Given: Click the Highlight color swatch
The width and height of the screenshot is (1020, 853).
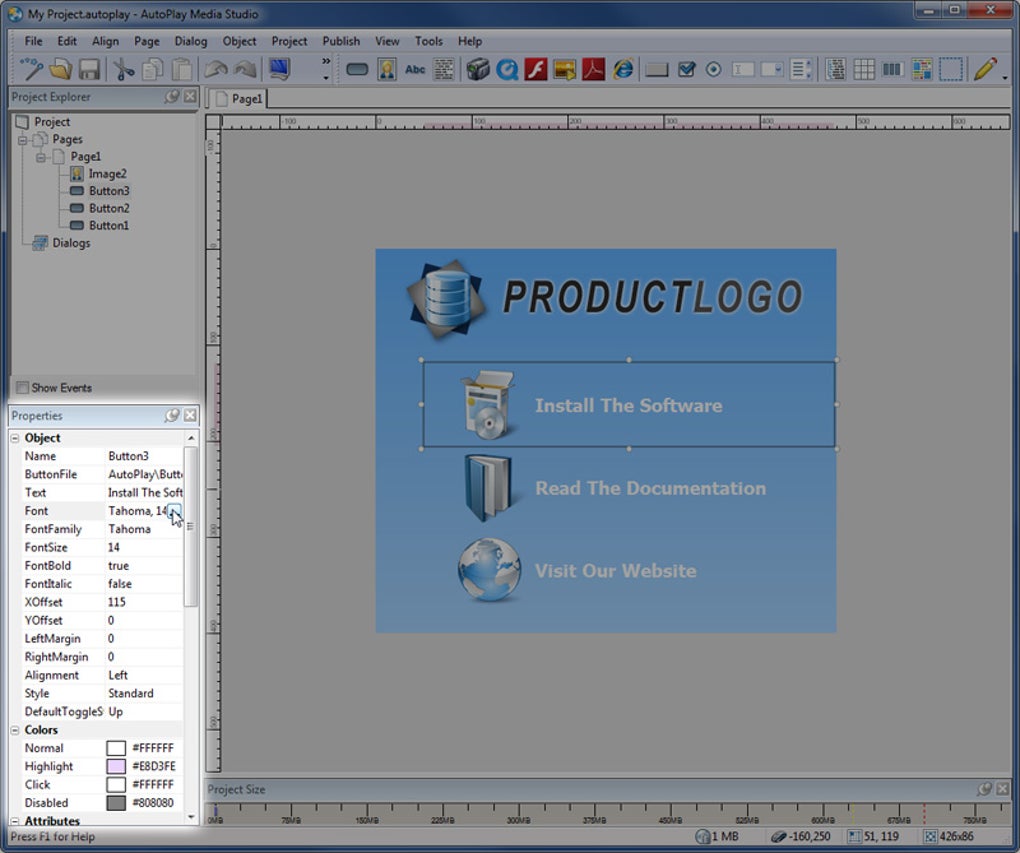Looking at the screenshot, I should click(x=116, y=766).
